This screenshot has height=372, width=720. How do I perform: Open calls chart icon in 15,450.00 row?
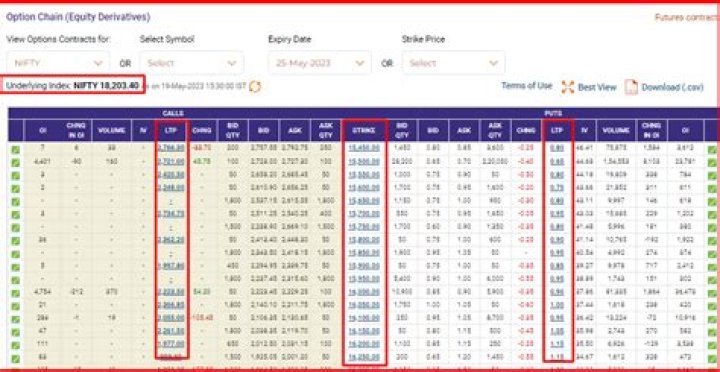(16, 150)
